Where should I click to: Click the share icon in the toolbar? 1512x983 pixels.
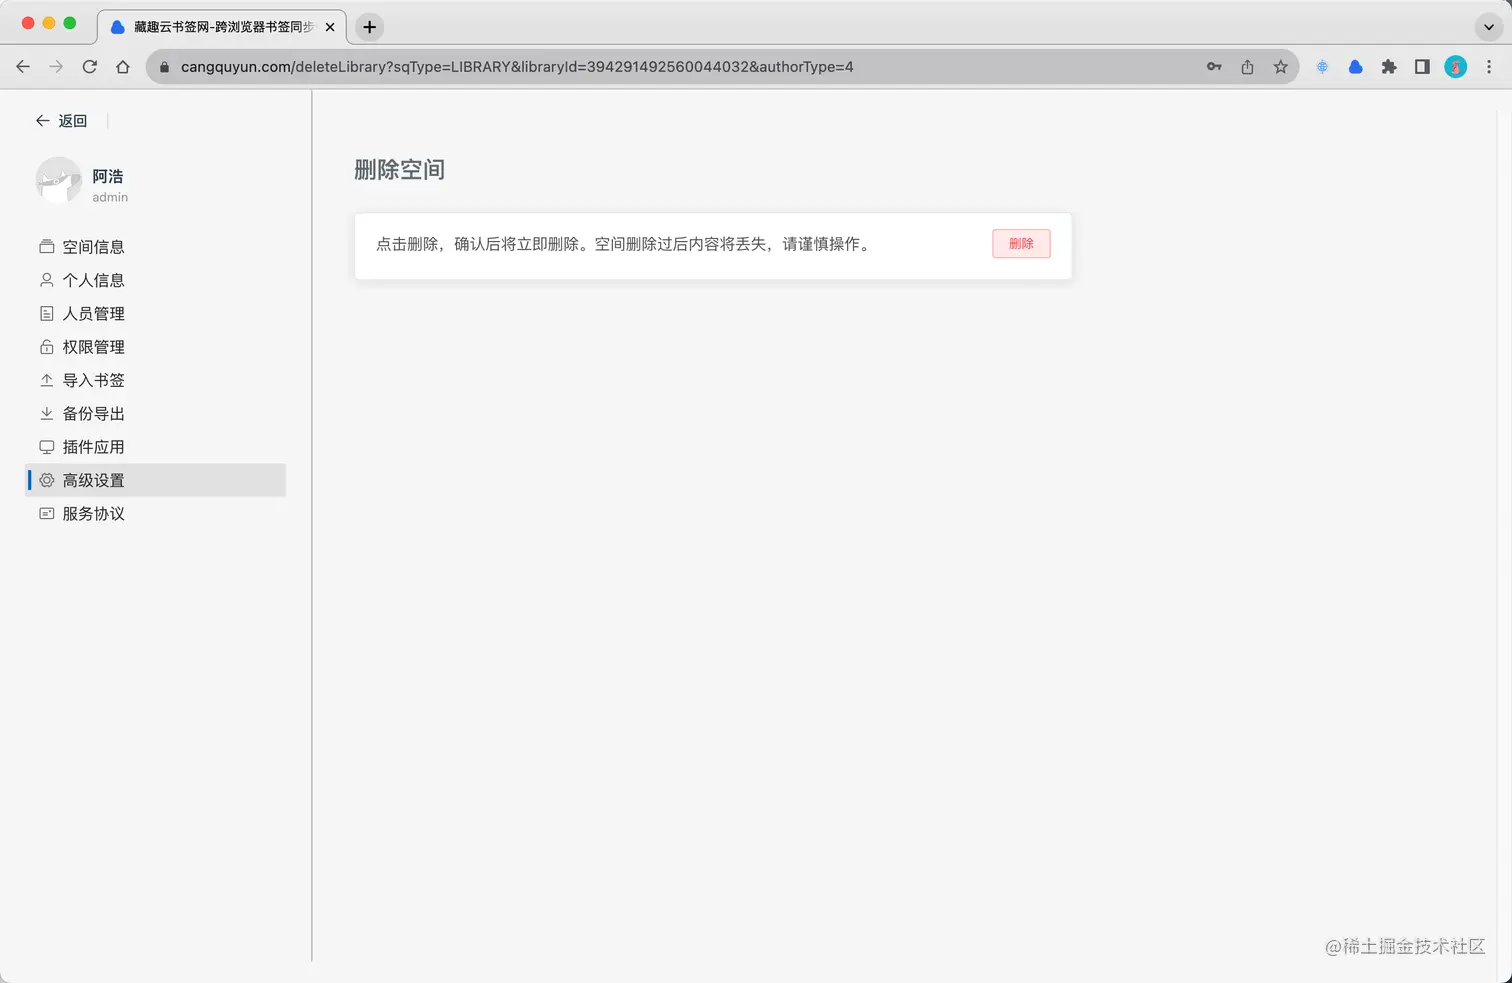click(1246, 67)
